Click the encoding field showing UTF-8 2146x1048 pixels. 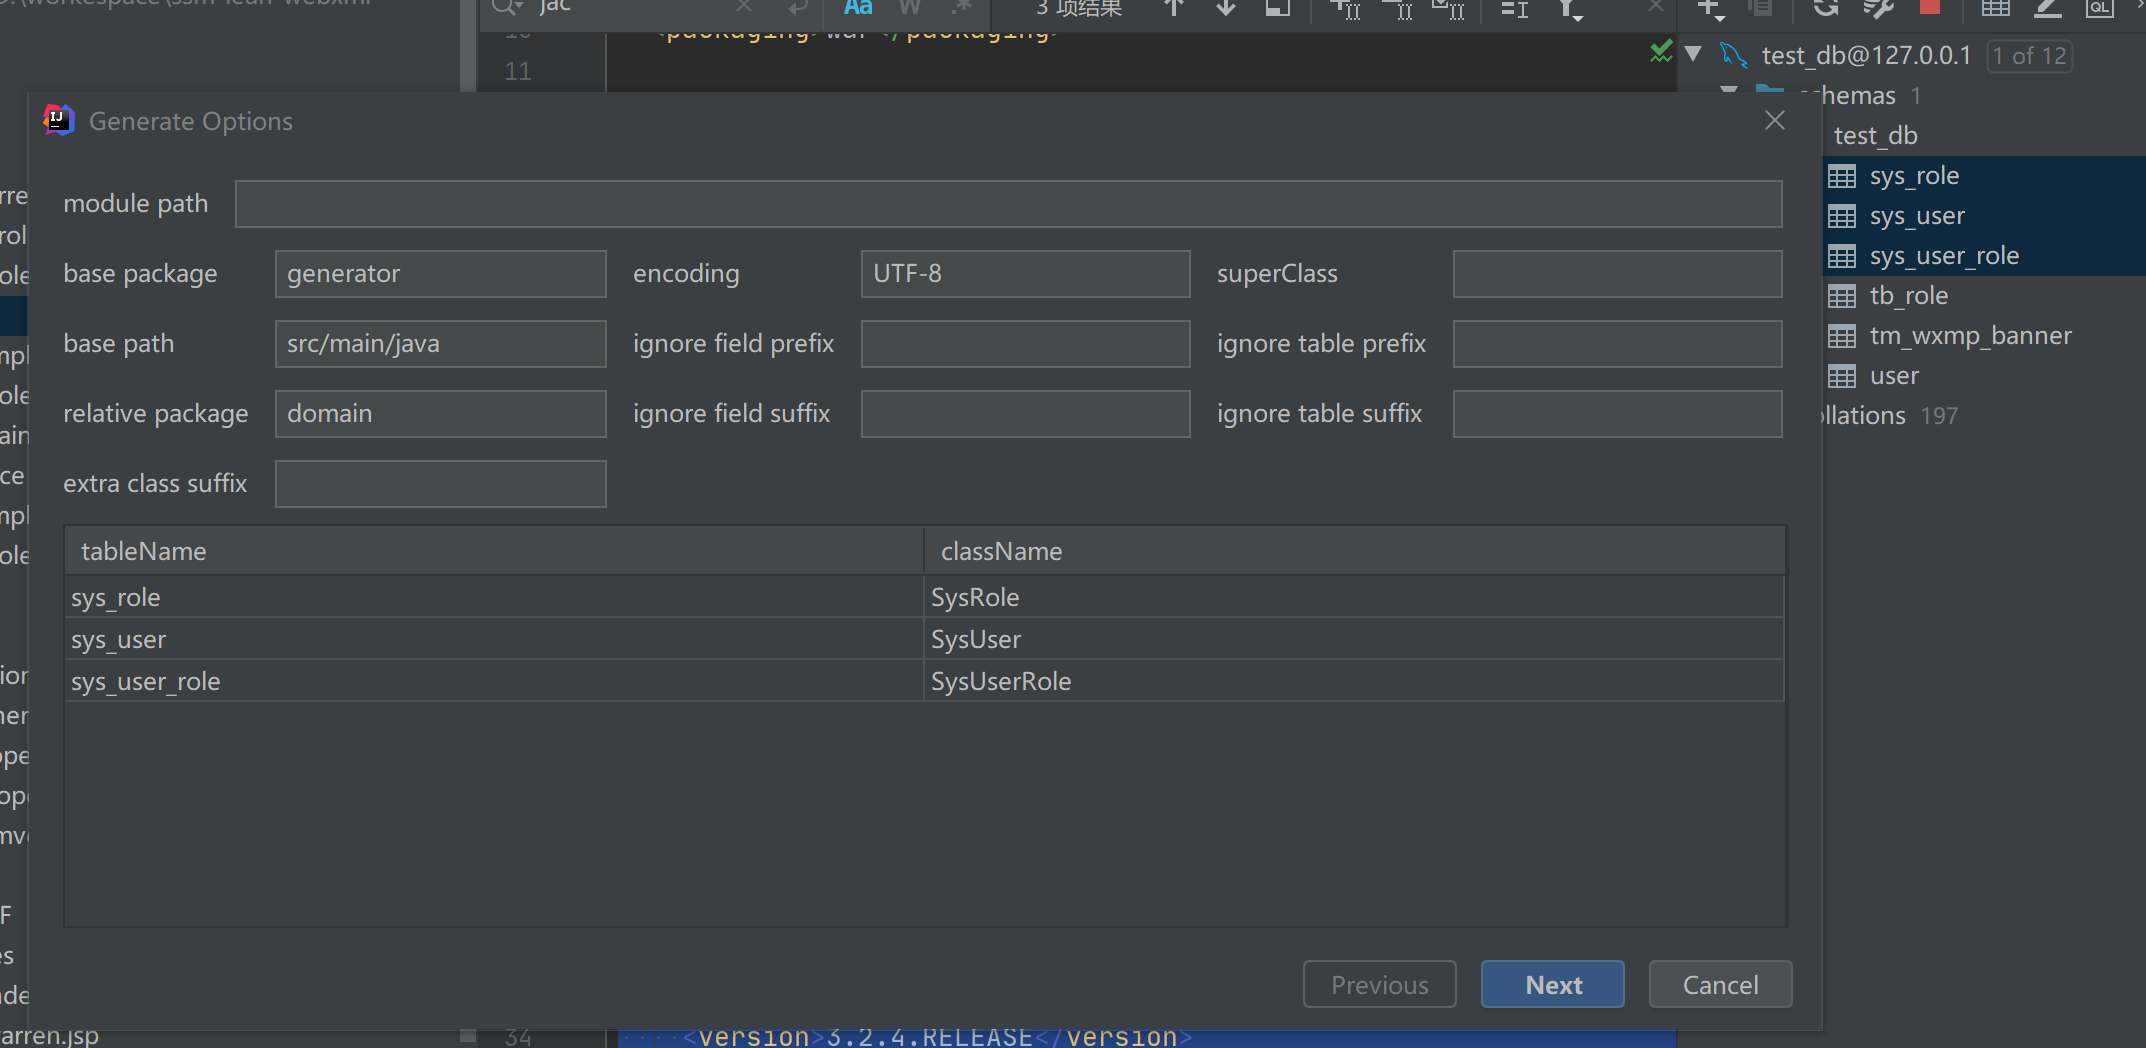coord(1025,274)
